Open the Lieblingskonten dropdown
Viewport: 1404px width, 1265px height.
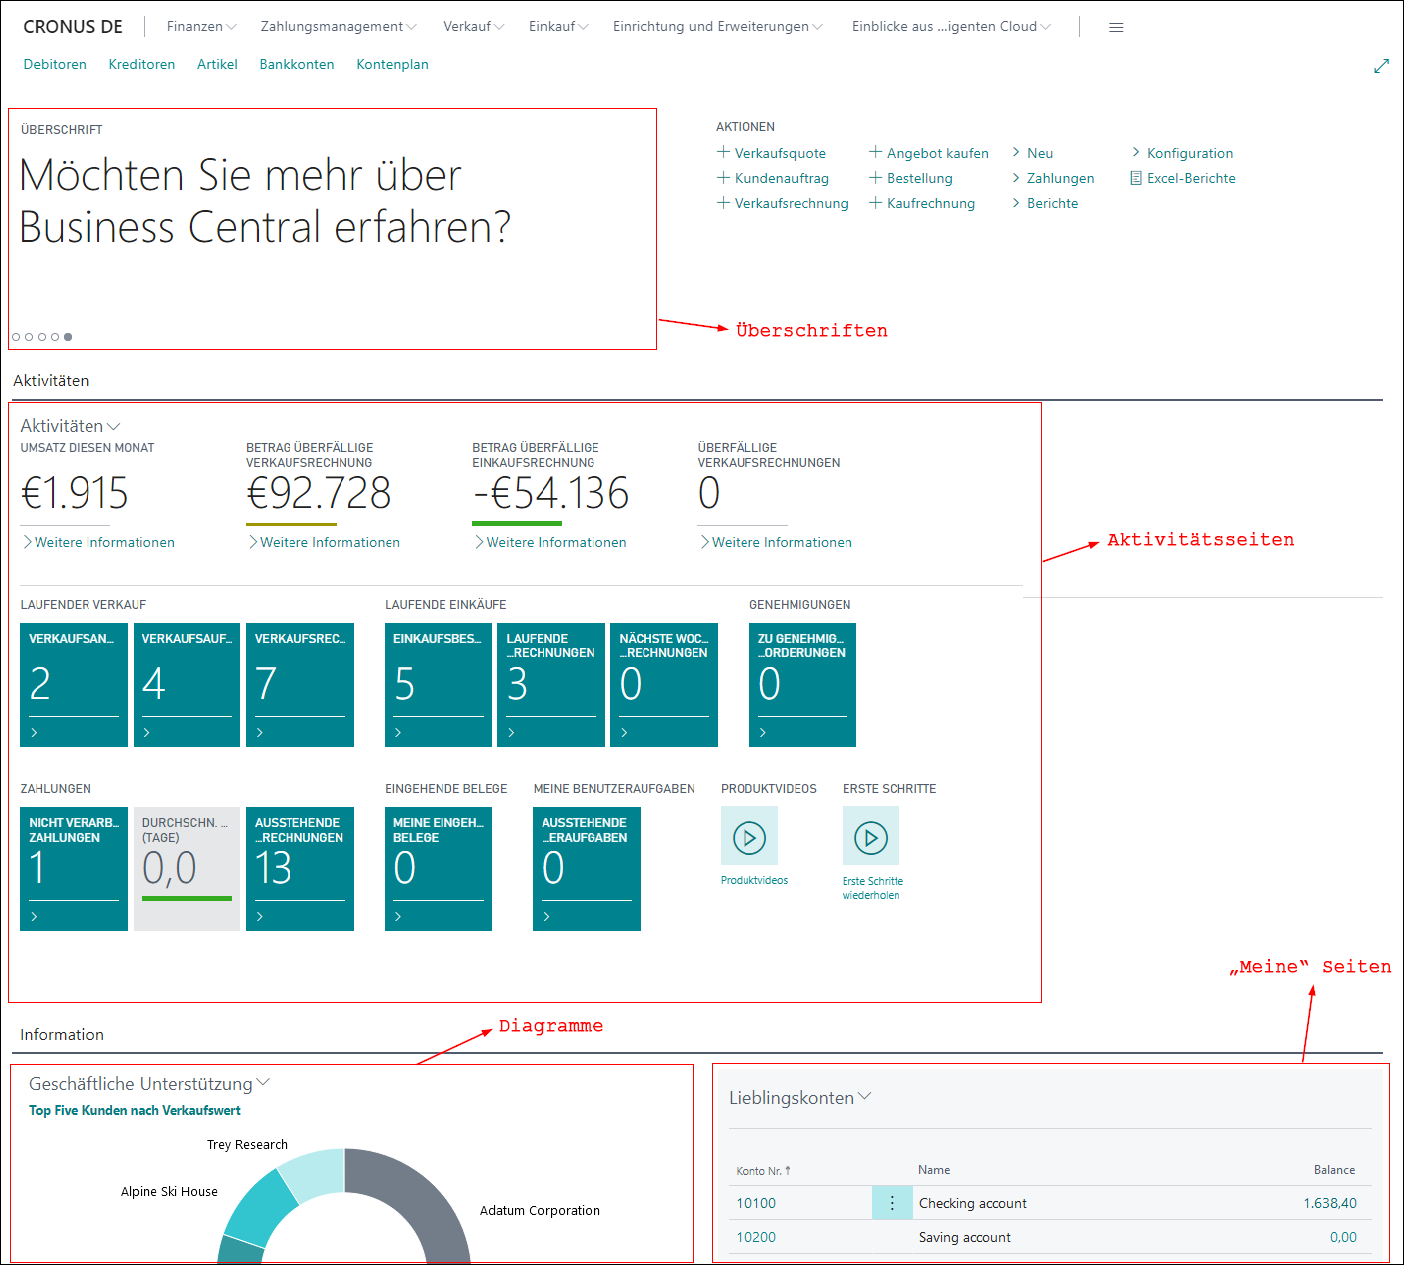coord(865,1097)
